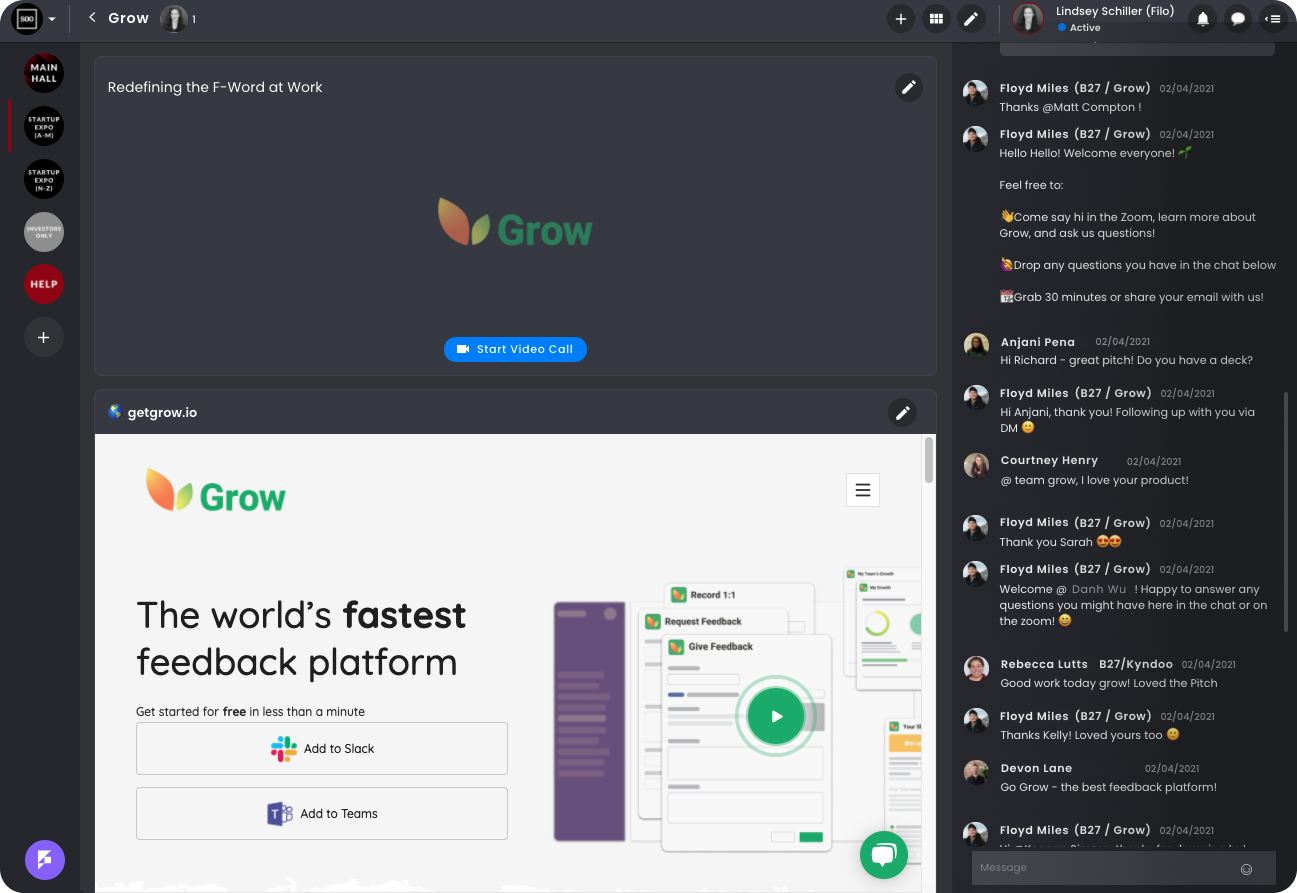Click the chat panel scrollbar

tap(1287, 511)
